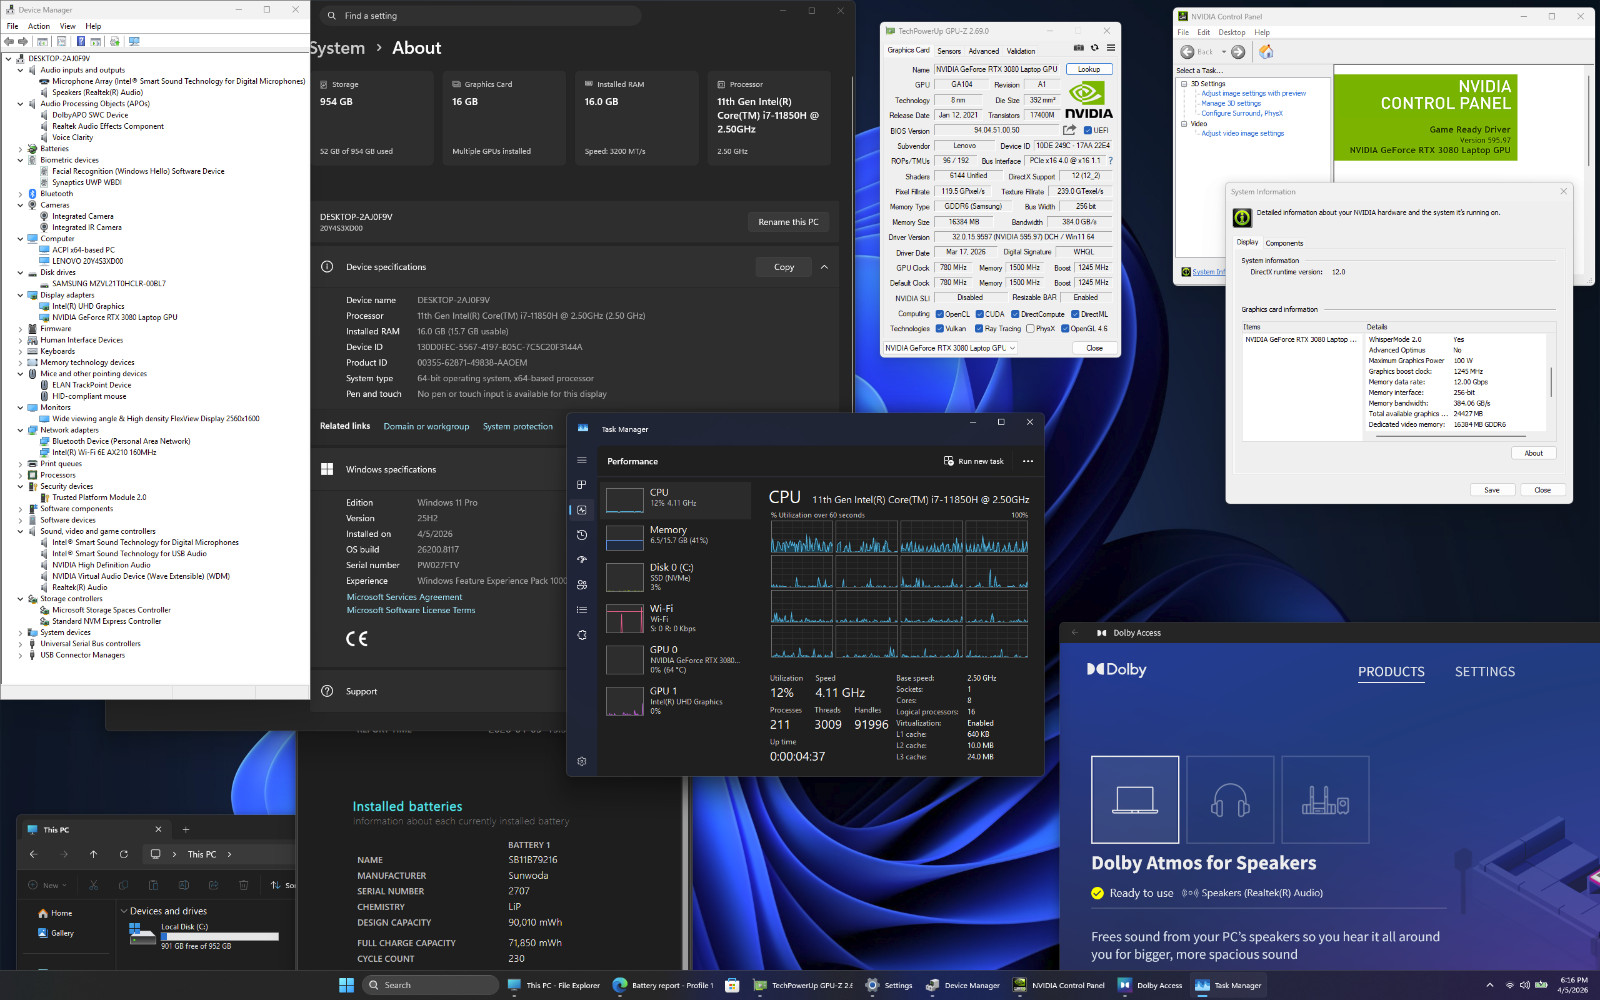This screenshot has width=1600, height=1000.
Task: Open the GPU selection dropdown in GPU-Z
Action: coord(949,348)
